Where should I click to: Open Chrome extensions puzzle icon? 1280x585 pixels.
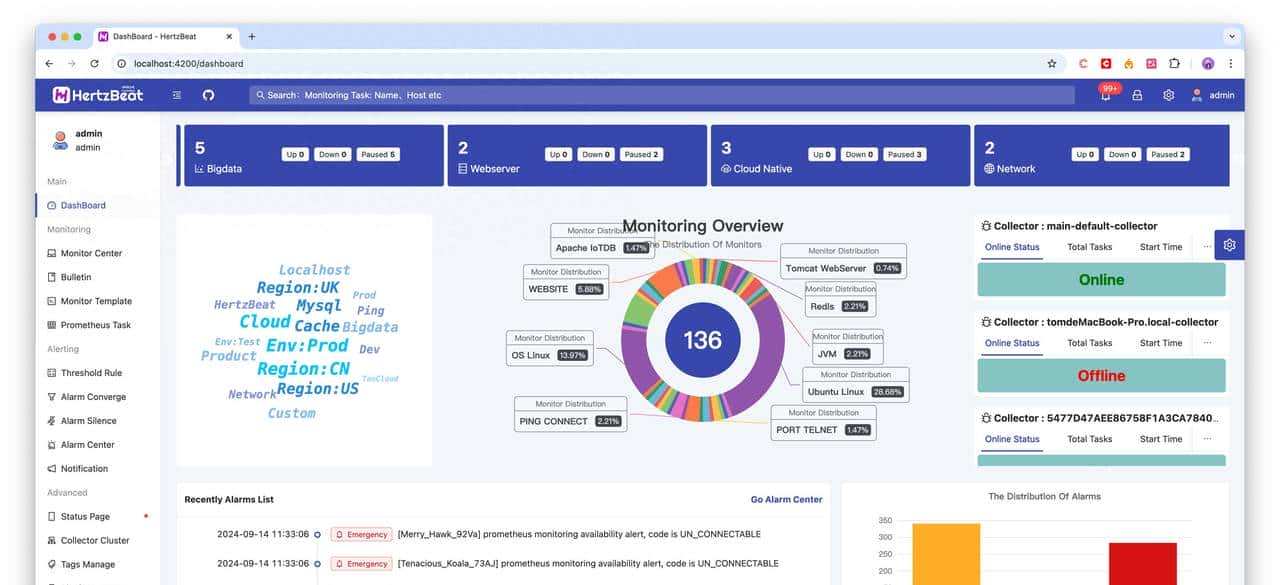tap(1174, 63)
